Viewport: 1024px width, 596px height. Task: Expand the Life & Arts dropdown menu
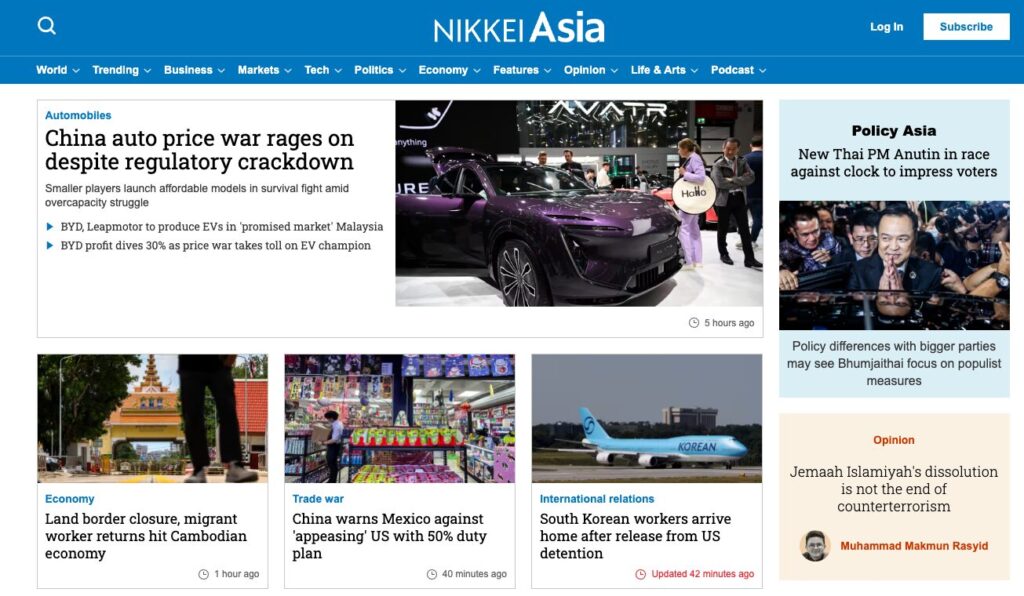tap(664, 70)
